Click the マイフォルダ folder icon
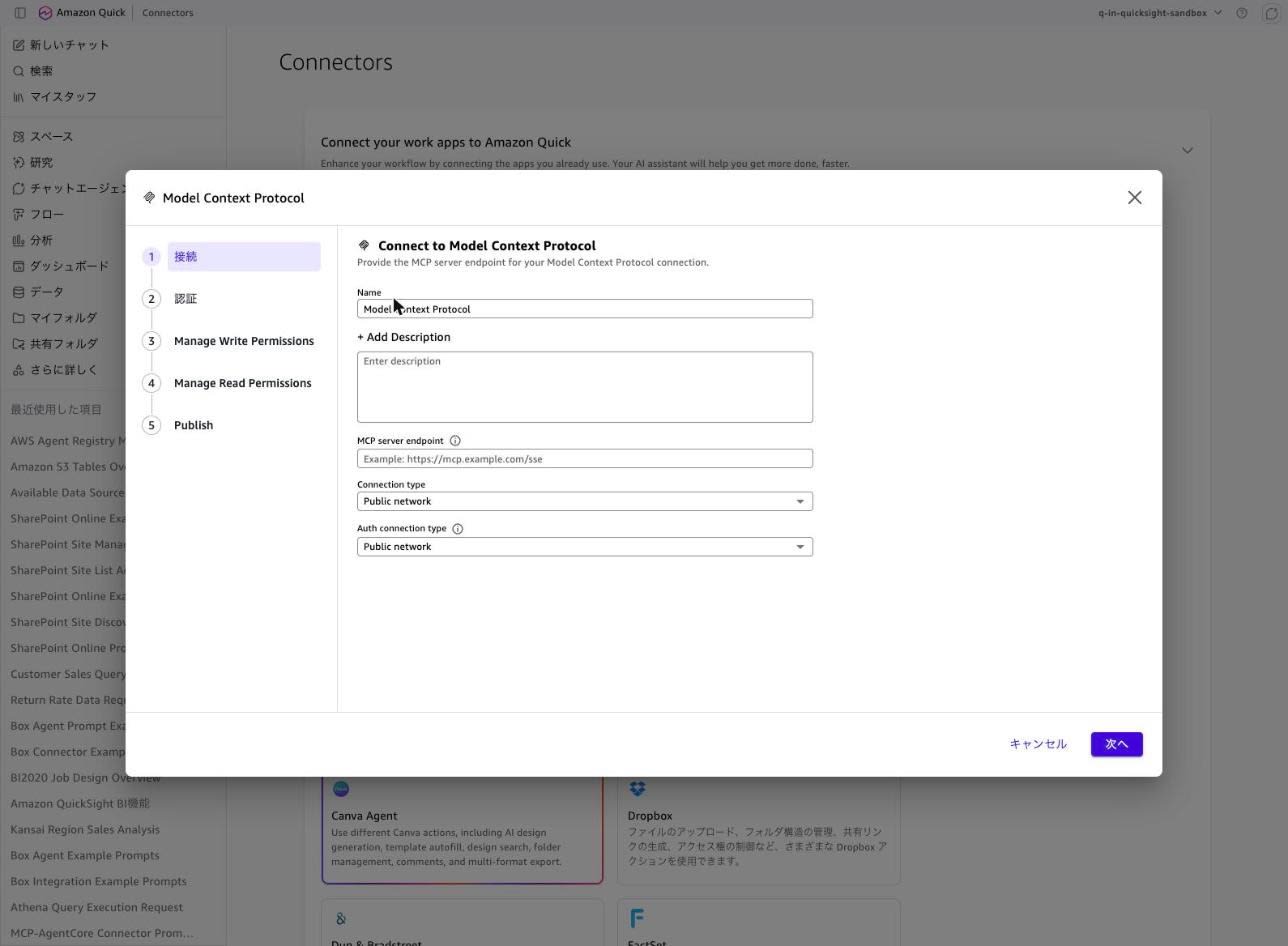Viewport: 1288px width, 946px height. 18,319
